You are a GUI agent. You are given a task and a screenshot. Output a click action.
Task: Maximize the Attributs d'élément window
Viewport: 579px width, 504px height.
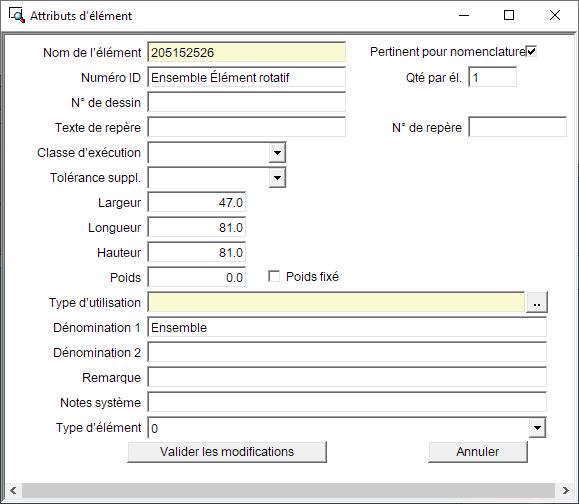[x=509, y=15]
